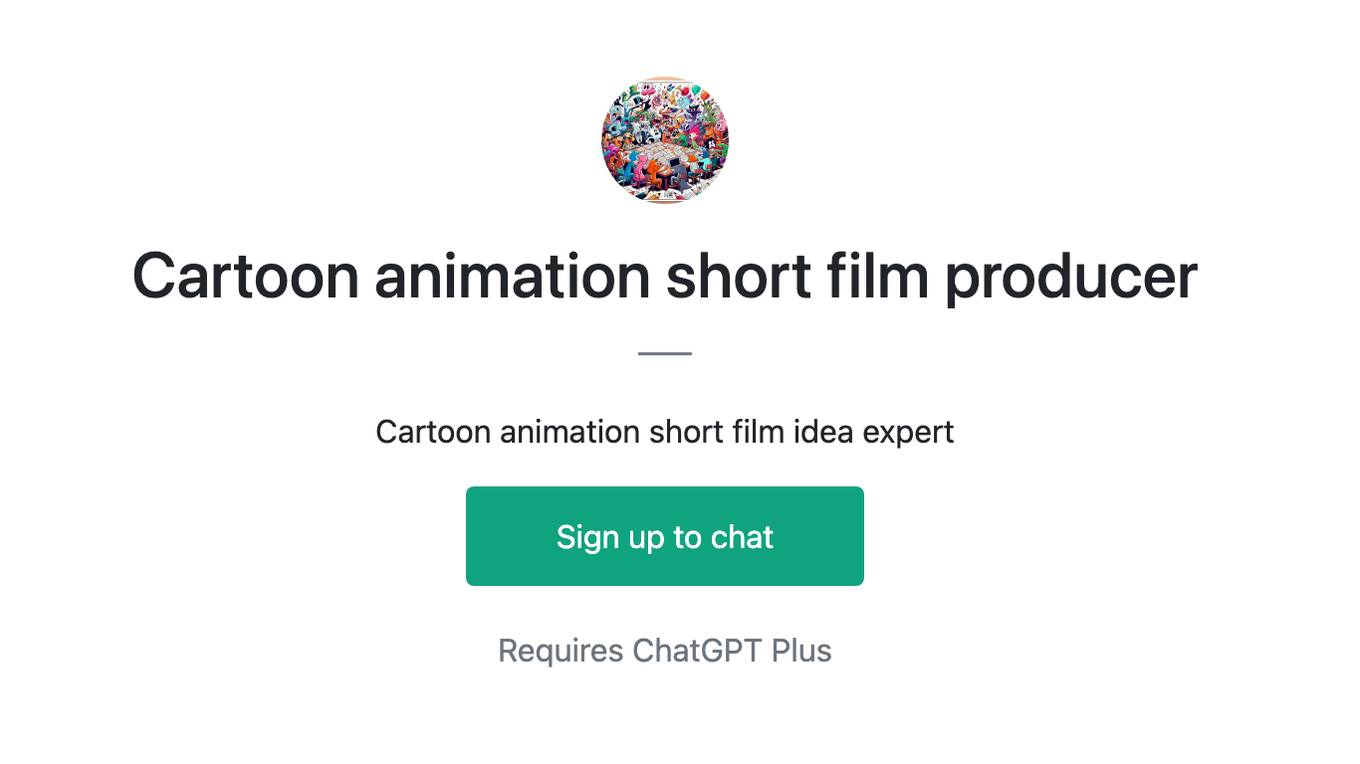The image size is (1360, 764).
Task: Click the word "Cartoon" in the large heading
Action: point(246,276)
